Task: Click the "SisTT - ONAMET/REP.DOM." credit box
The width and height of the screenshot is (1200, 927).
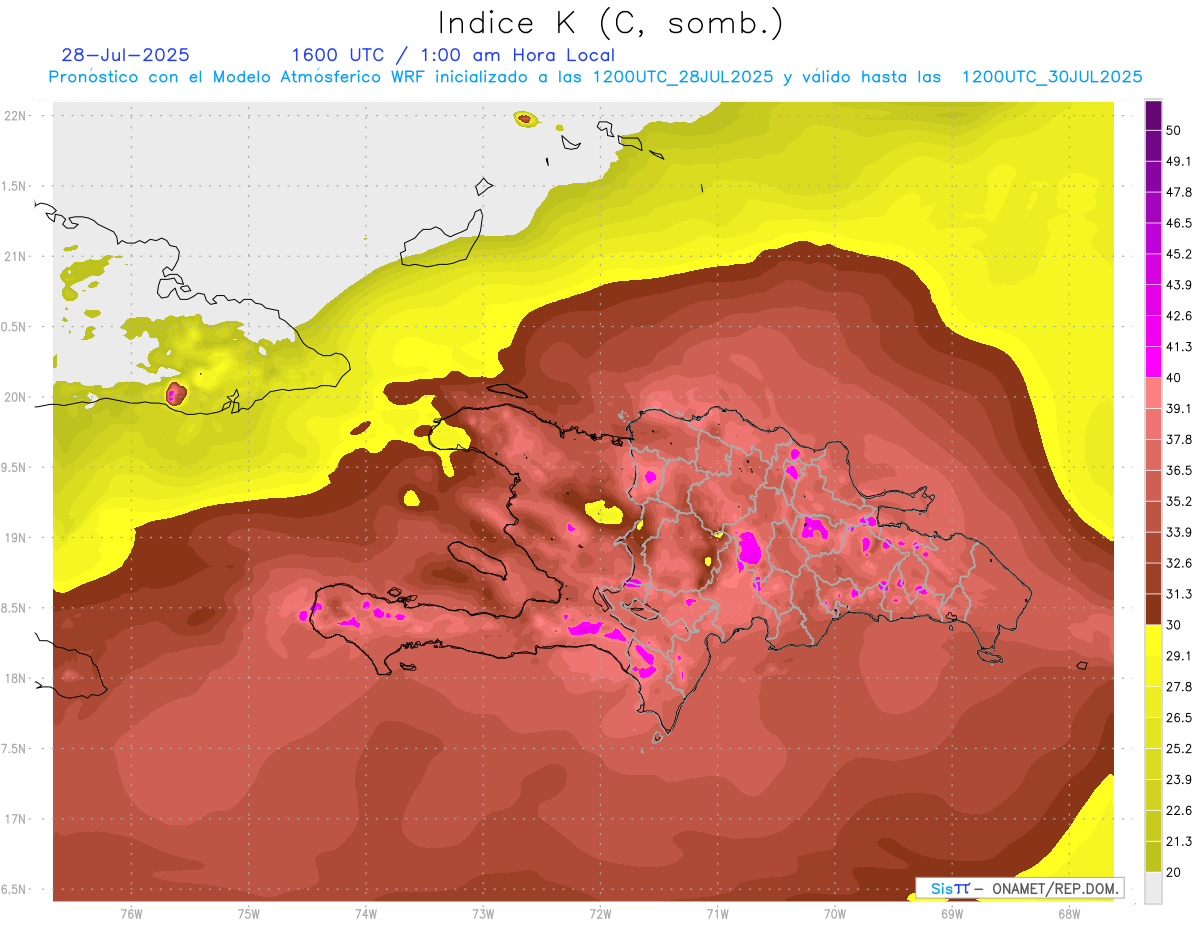Action: pos(1020,888)
